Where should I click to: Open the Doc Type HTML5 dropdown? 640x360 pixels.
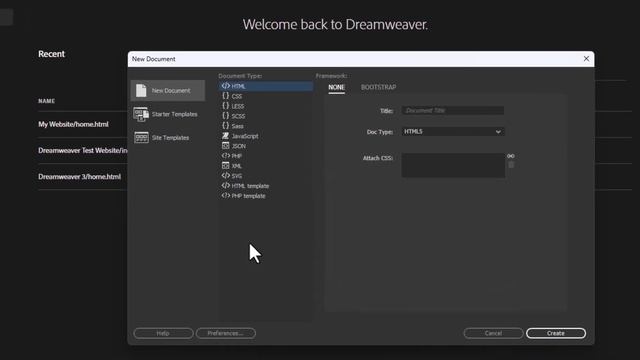[x=453, y=131]
